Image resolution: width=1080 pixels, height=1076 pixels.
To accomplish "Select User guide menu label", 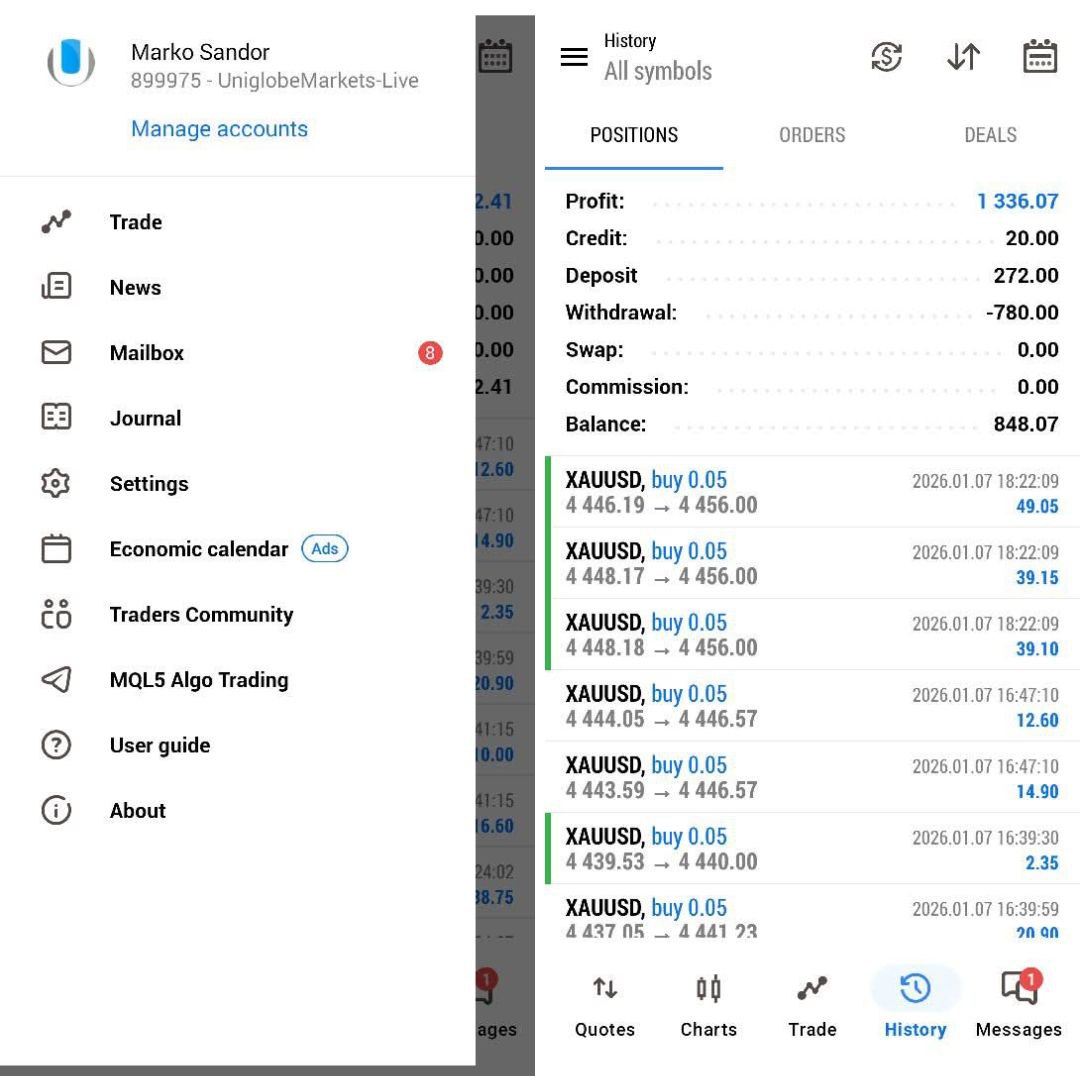I will tap(160, 745).
